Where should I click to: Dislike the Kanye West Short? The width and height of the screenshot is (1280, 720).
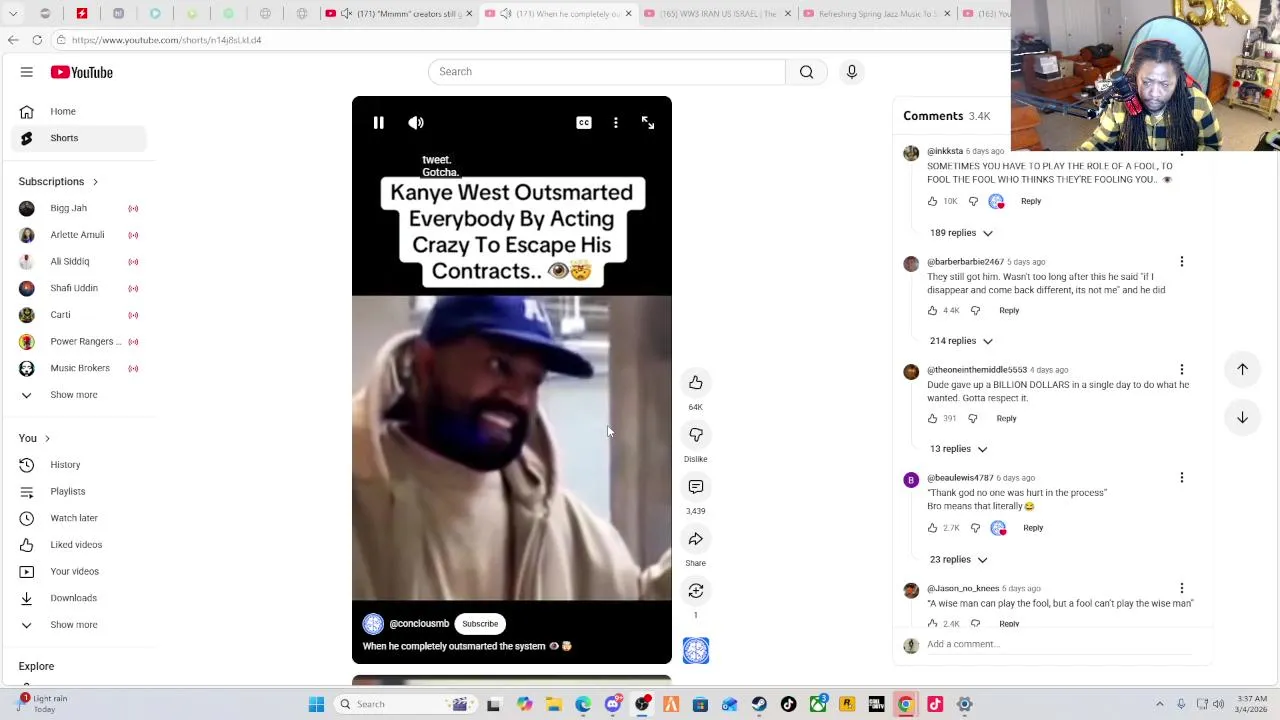696,435
